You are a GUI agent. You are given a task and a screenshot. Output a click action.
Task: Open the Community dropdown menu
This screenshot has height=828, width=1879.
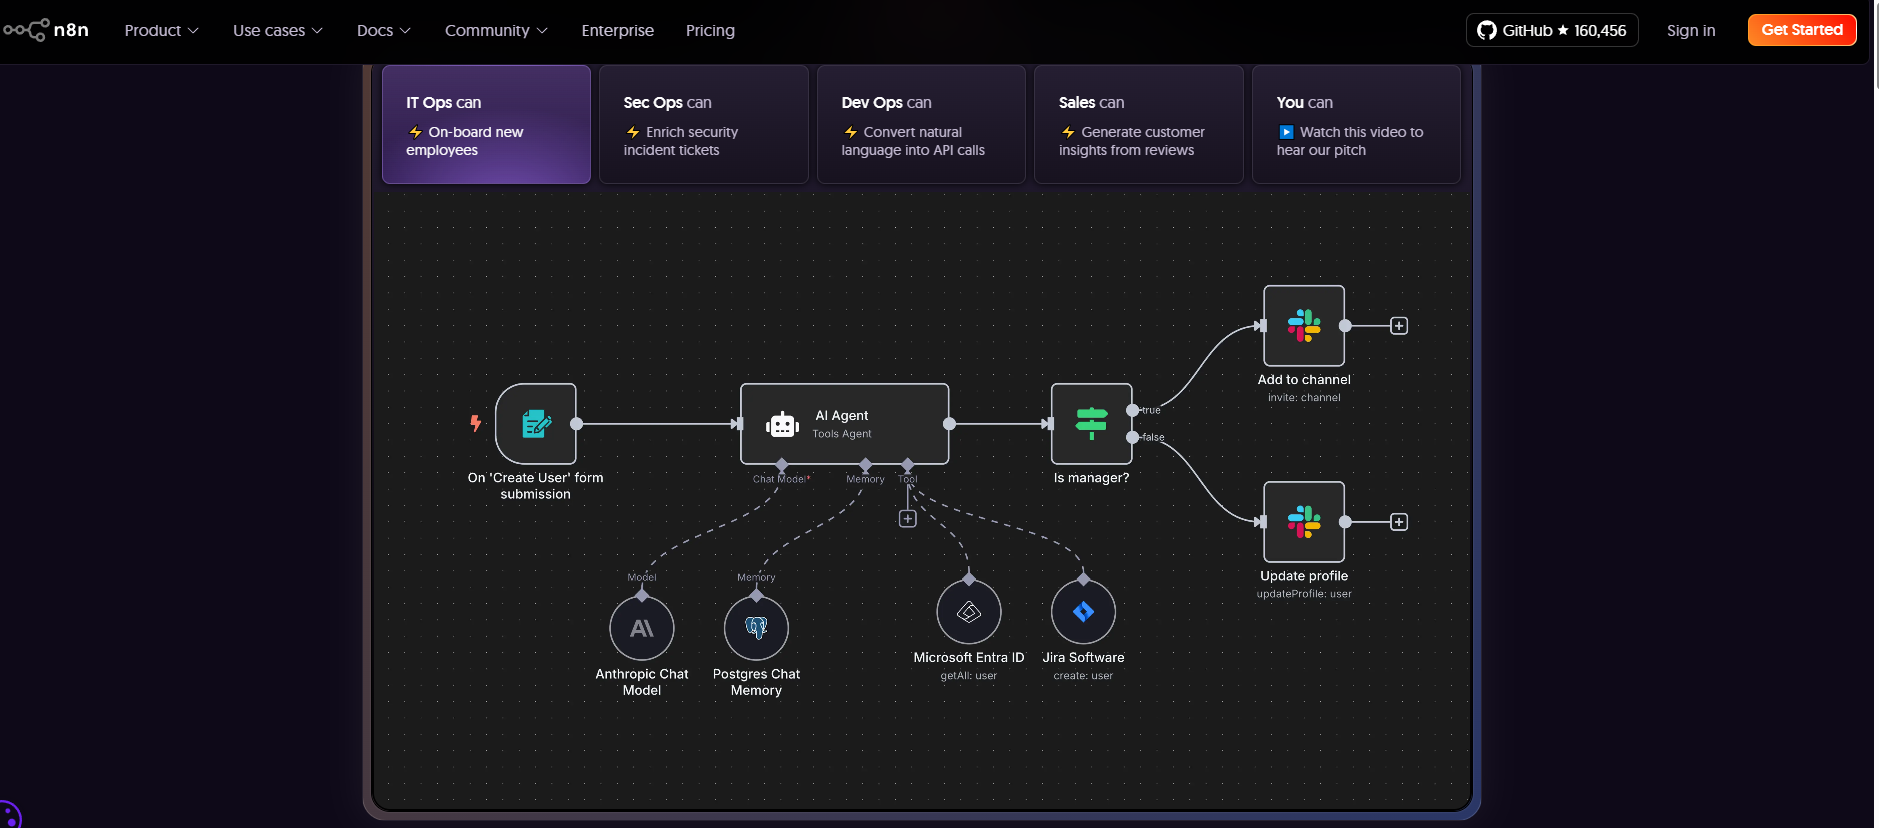(x=496, y=31)
